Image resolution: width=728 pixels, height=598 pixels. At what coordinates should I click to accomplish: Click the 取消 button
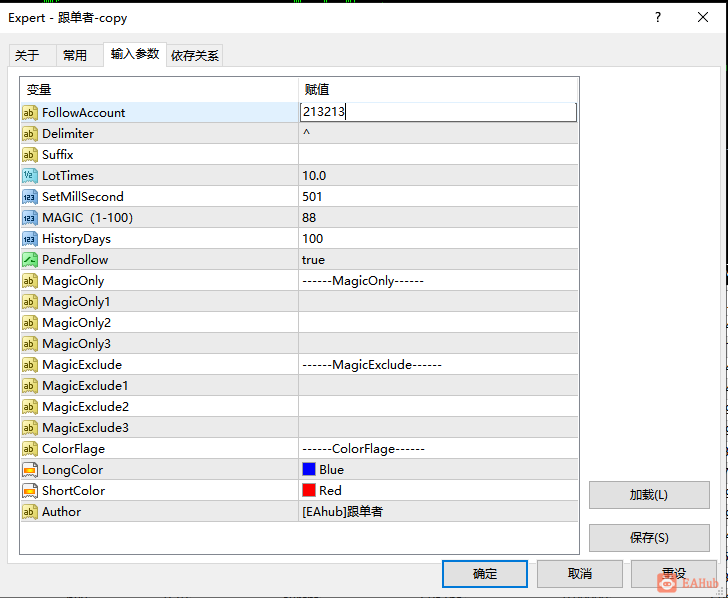pyautogui.click(x=579, y=574)
